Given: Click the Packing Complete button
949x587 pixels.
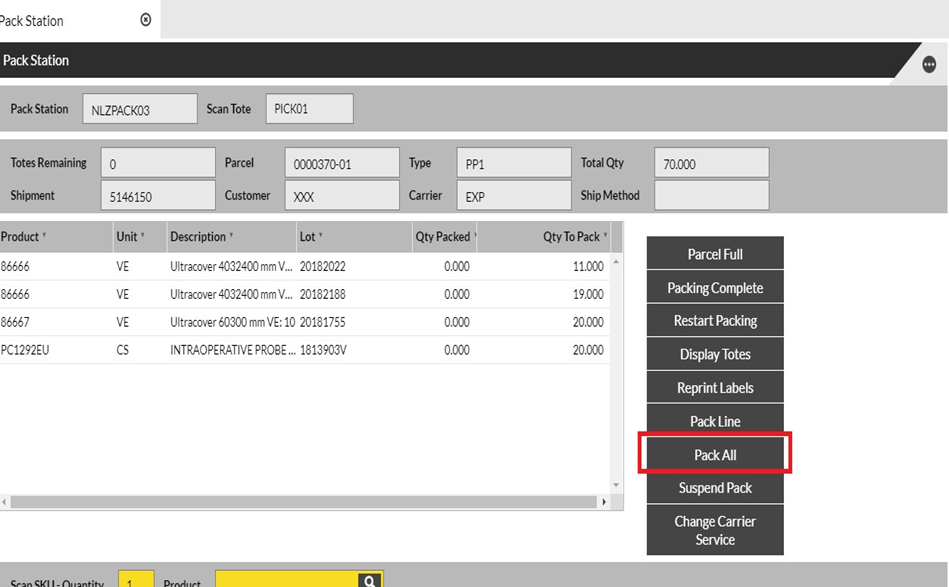Looking at the screenshot, I should point(715,288).
